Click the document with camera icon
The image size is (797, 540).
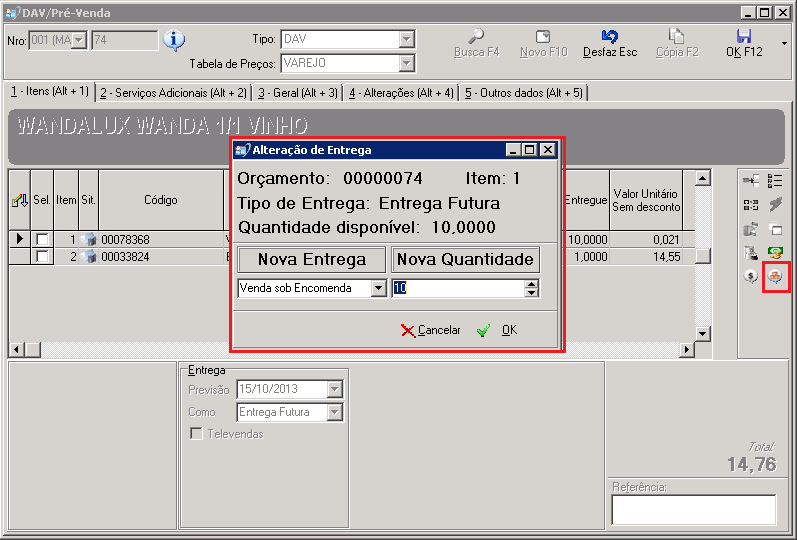click(751, 253)
